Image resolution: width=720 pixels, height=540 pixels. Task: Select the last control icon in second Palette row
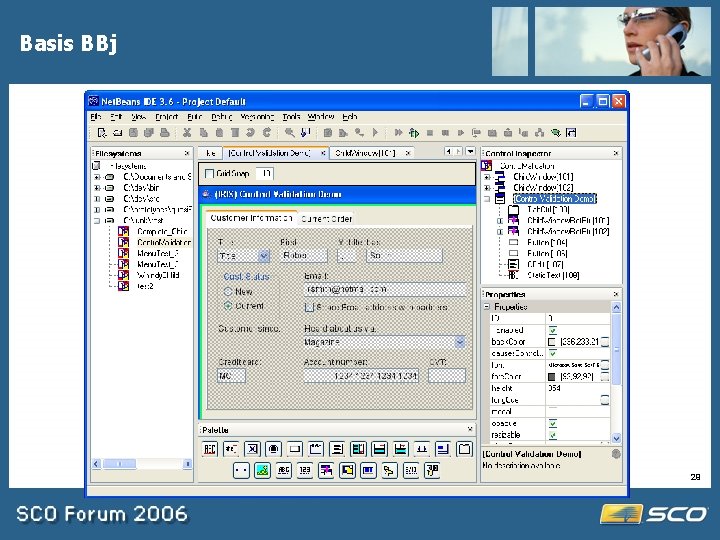pyautogui.click(x=432, y=470)
